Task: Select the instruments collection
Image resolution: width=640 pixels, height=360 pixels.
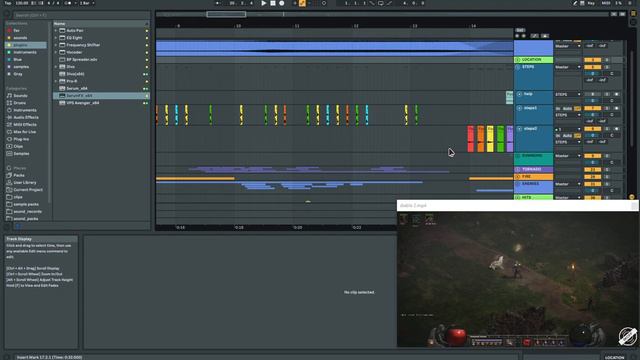Action: (24, 52)
